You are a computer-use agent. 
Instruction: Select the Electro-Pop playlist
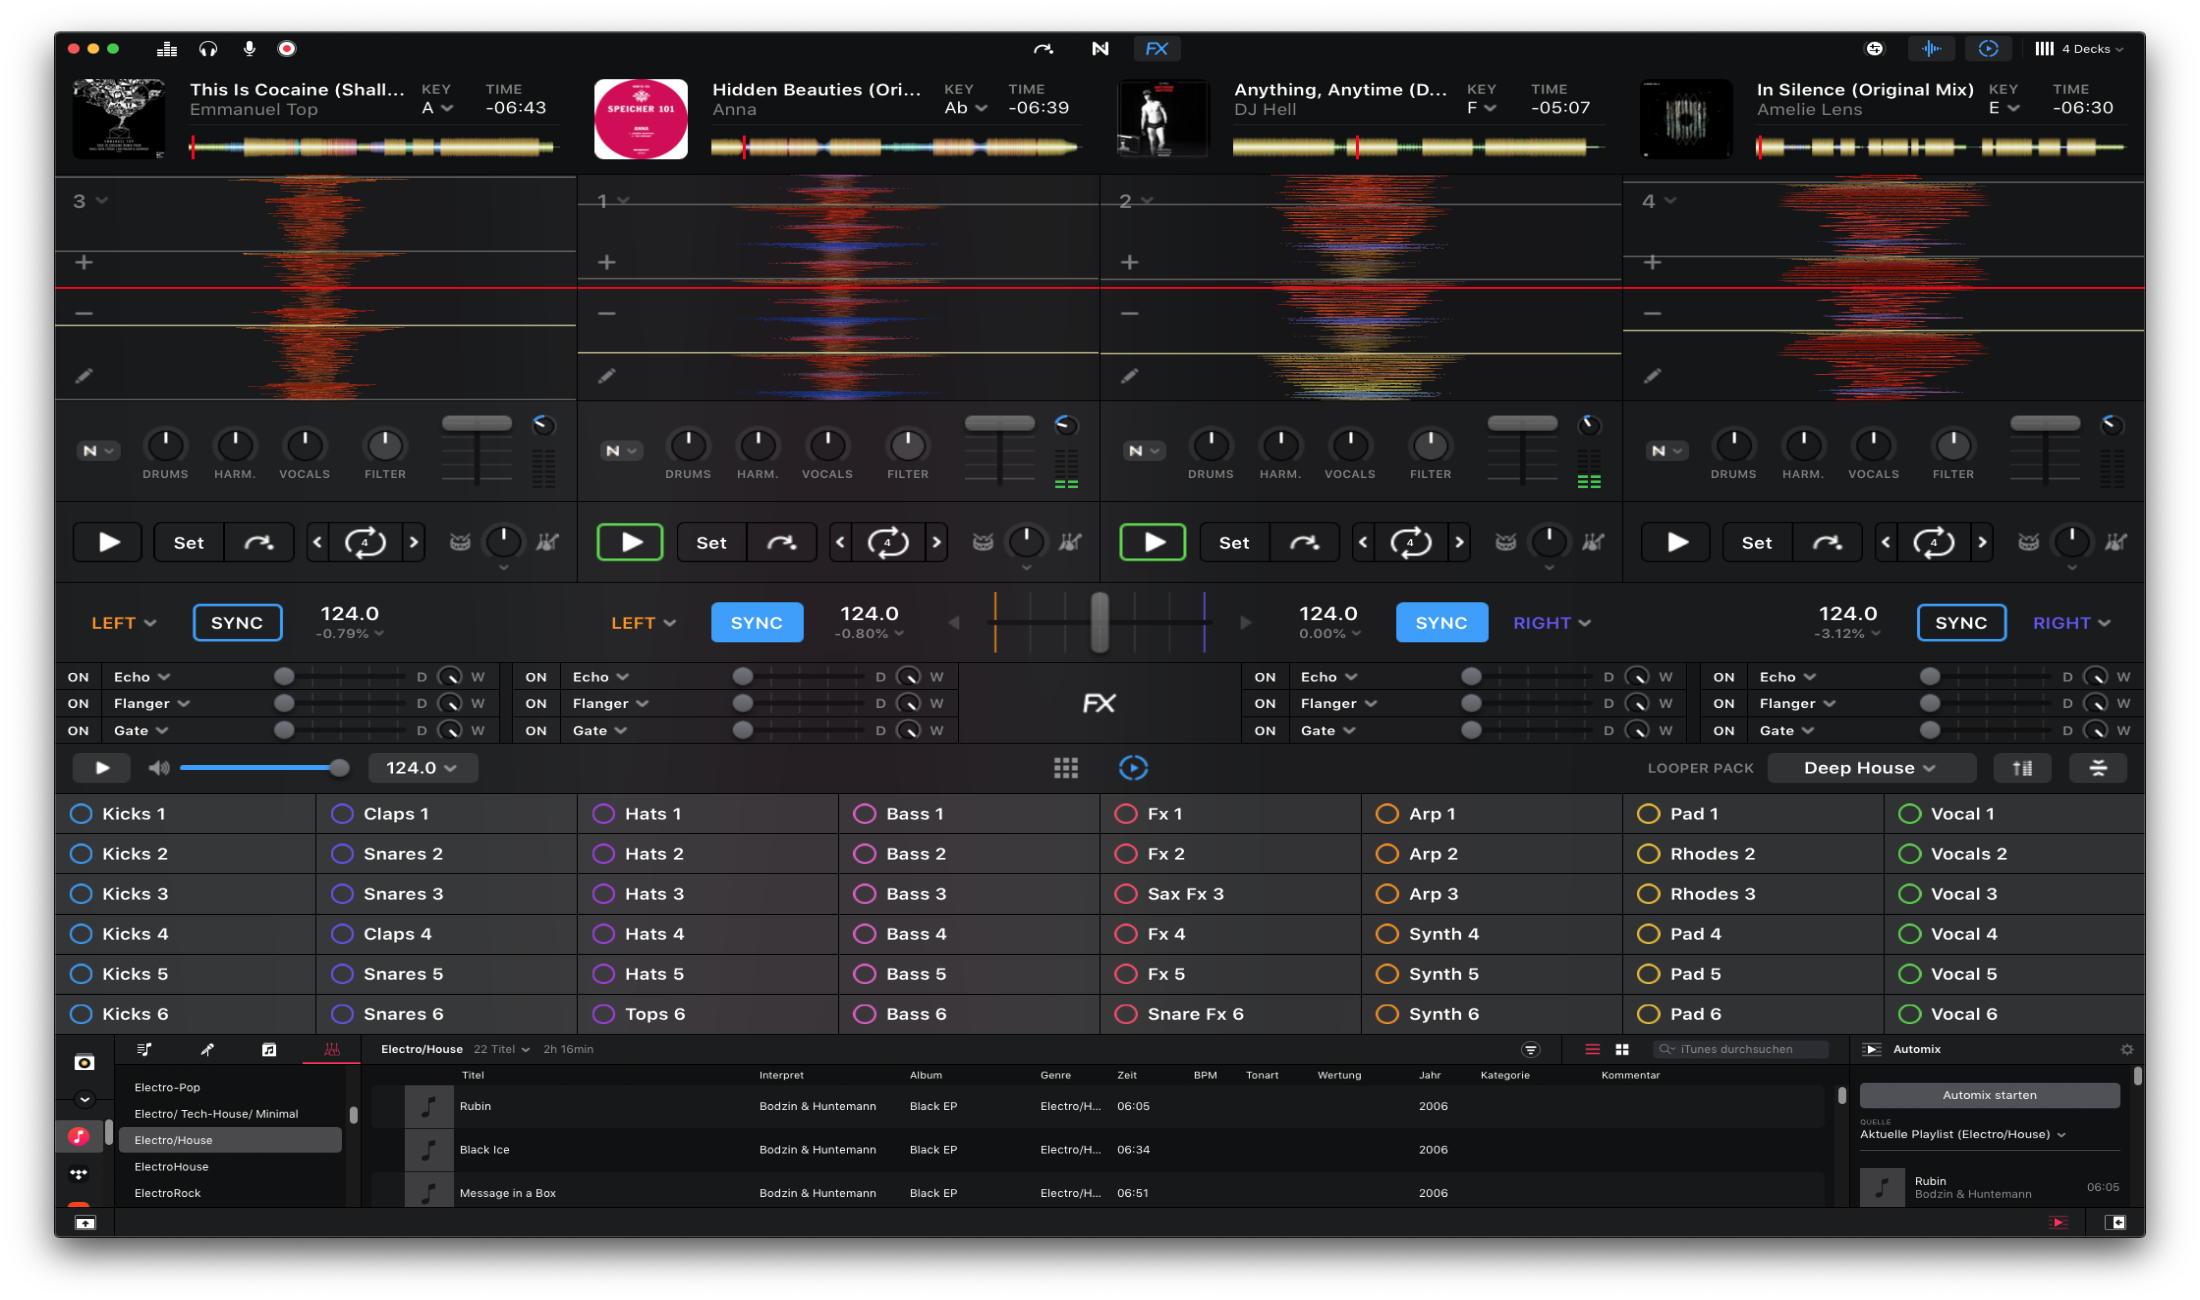point(167,1087)
